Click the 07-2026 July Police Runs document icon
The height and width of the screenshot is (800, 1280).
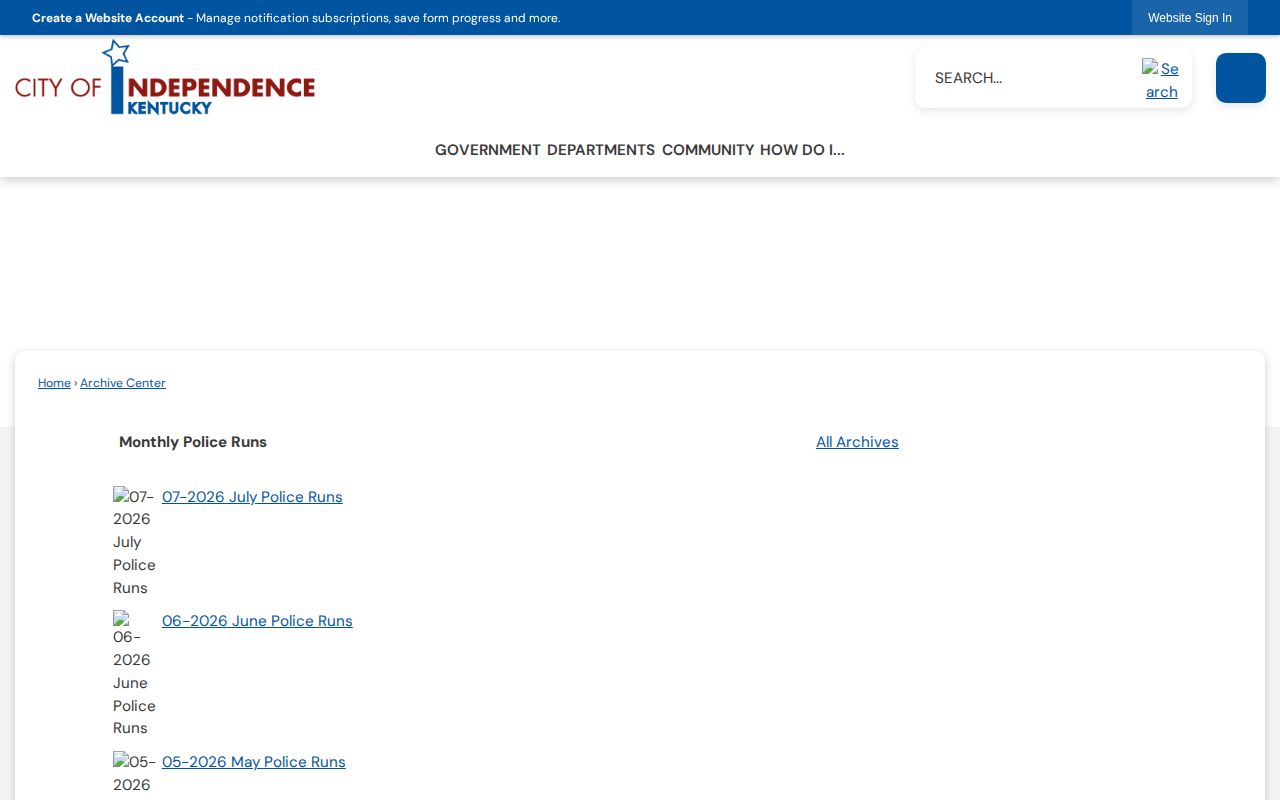(134, 542)
